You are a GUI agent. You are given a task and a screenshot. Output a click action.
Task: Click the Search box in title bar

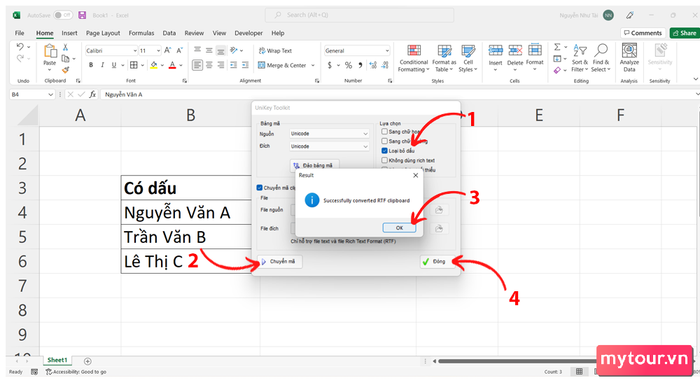click(x=359, y=15)
